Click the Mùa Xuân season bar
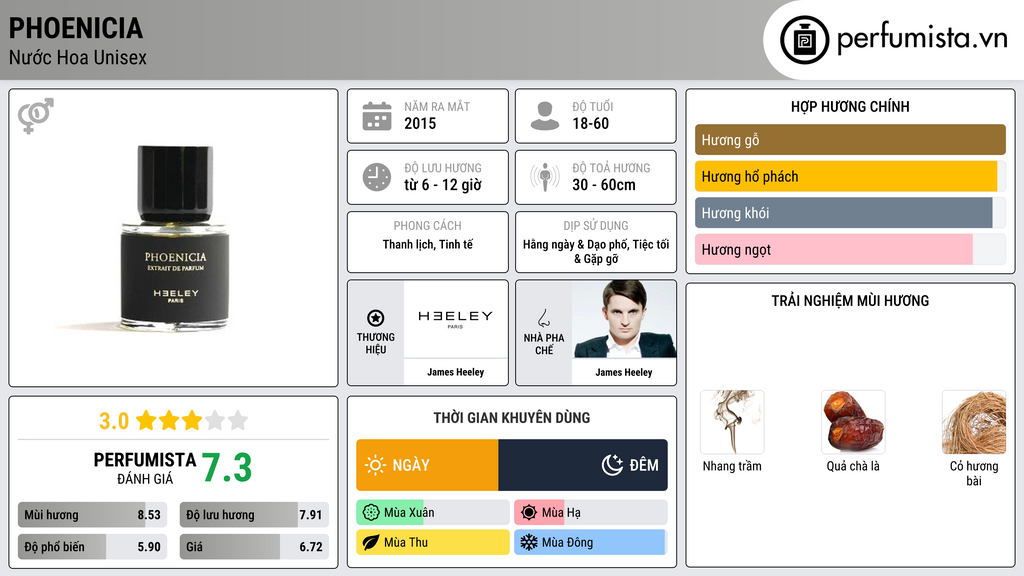Viewport: 1024px width, 576px height. coord(433,513)
